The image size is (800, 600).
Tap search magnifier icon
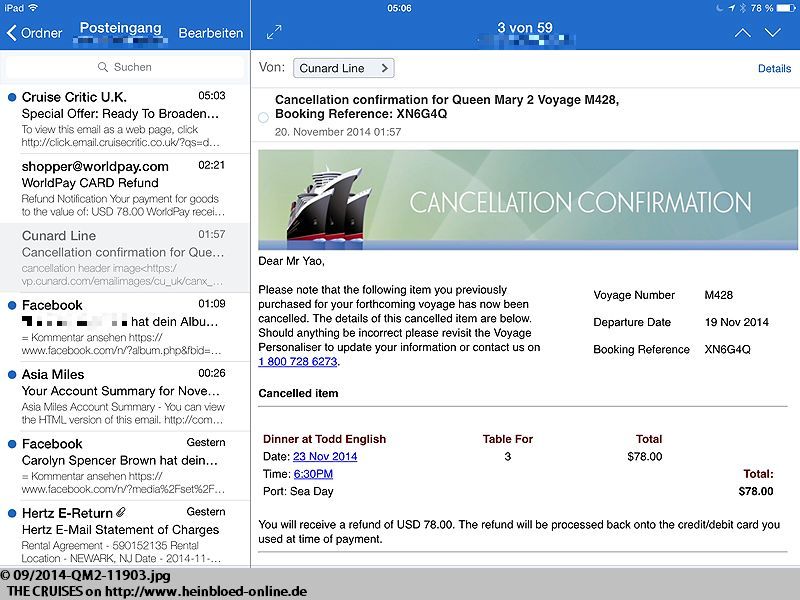(x=103, y=67)
